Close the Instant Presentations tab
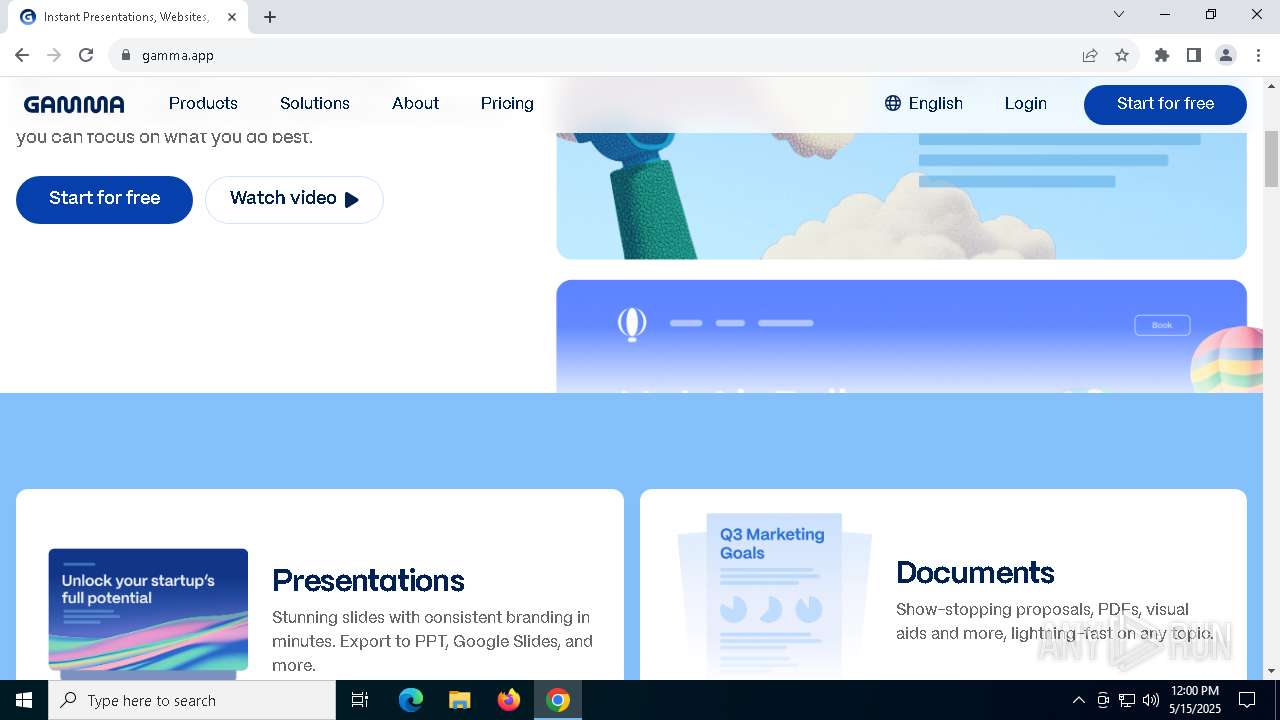This screenshot has height=720, width=1280. (232, 16)
